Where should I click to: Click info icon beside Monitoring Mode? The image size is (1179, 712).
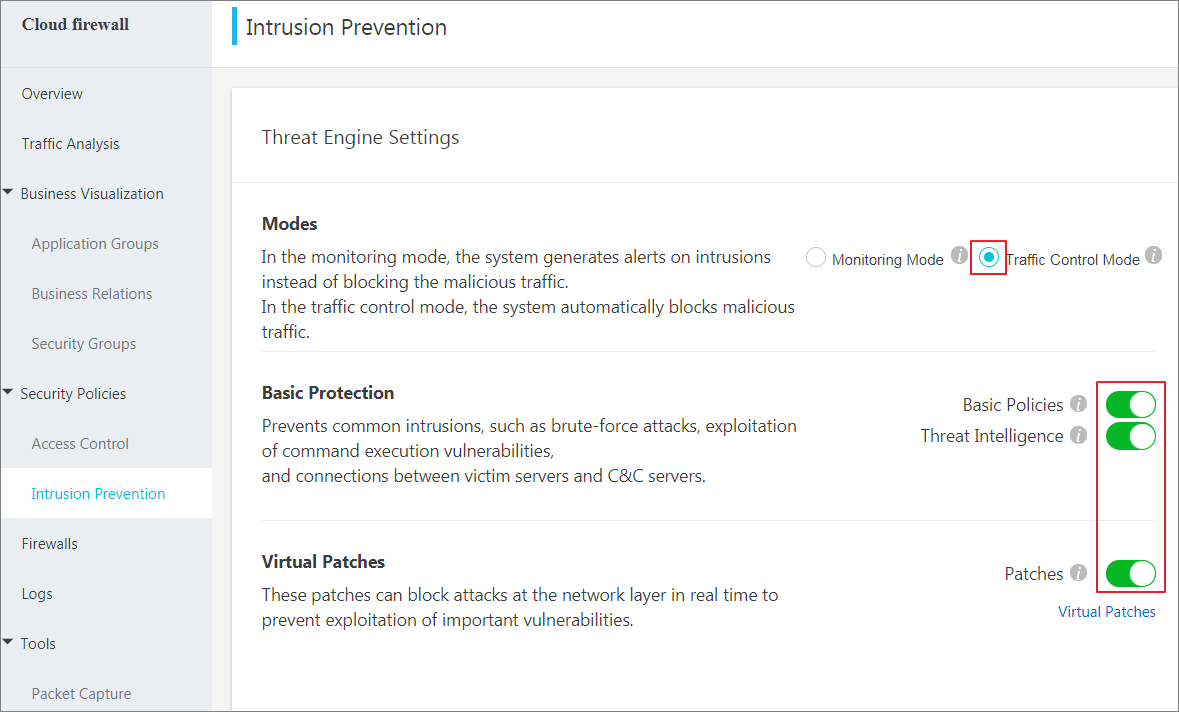[x=959, y=255]
